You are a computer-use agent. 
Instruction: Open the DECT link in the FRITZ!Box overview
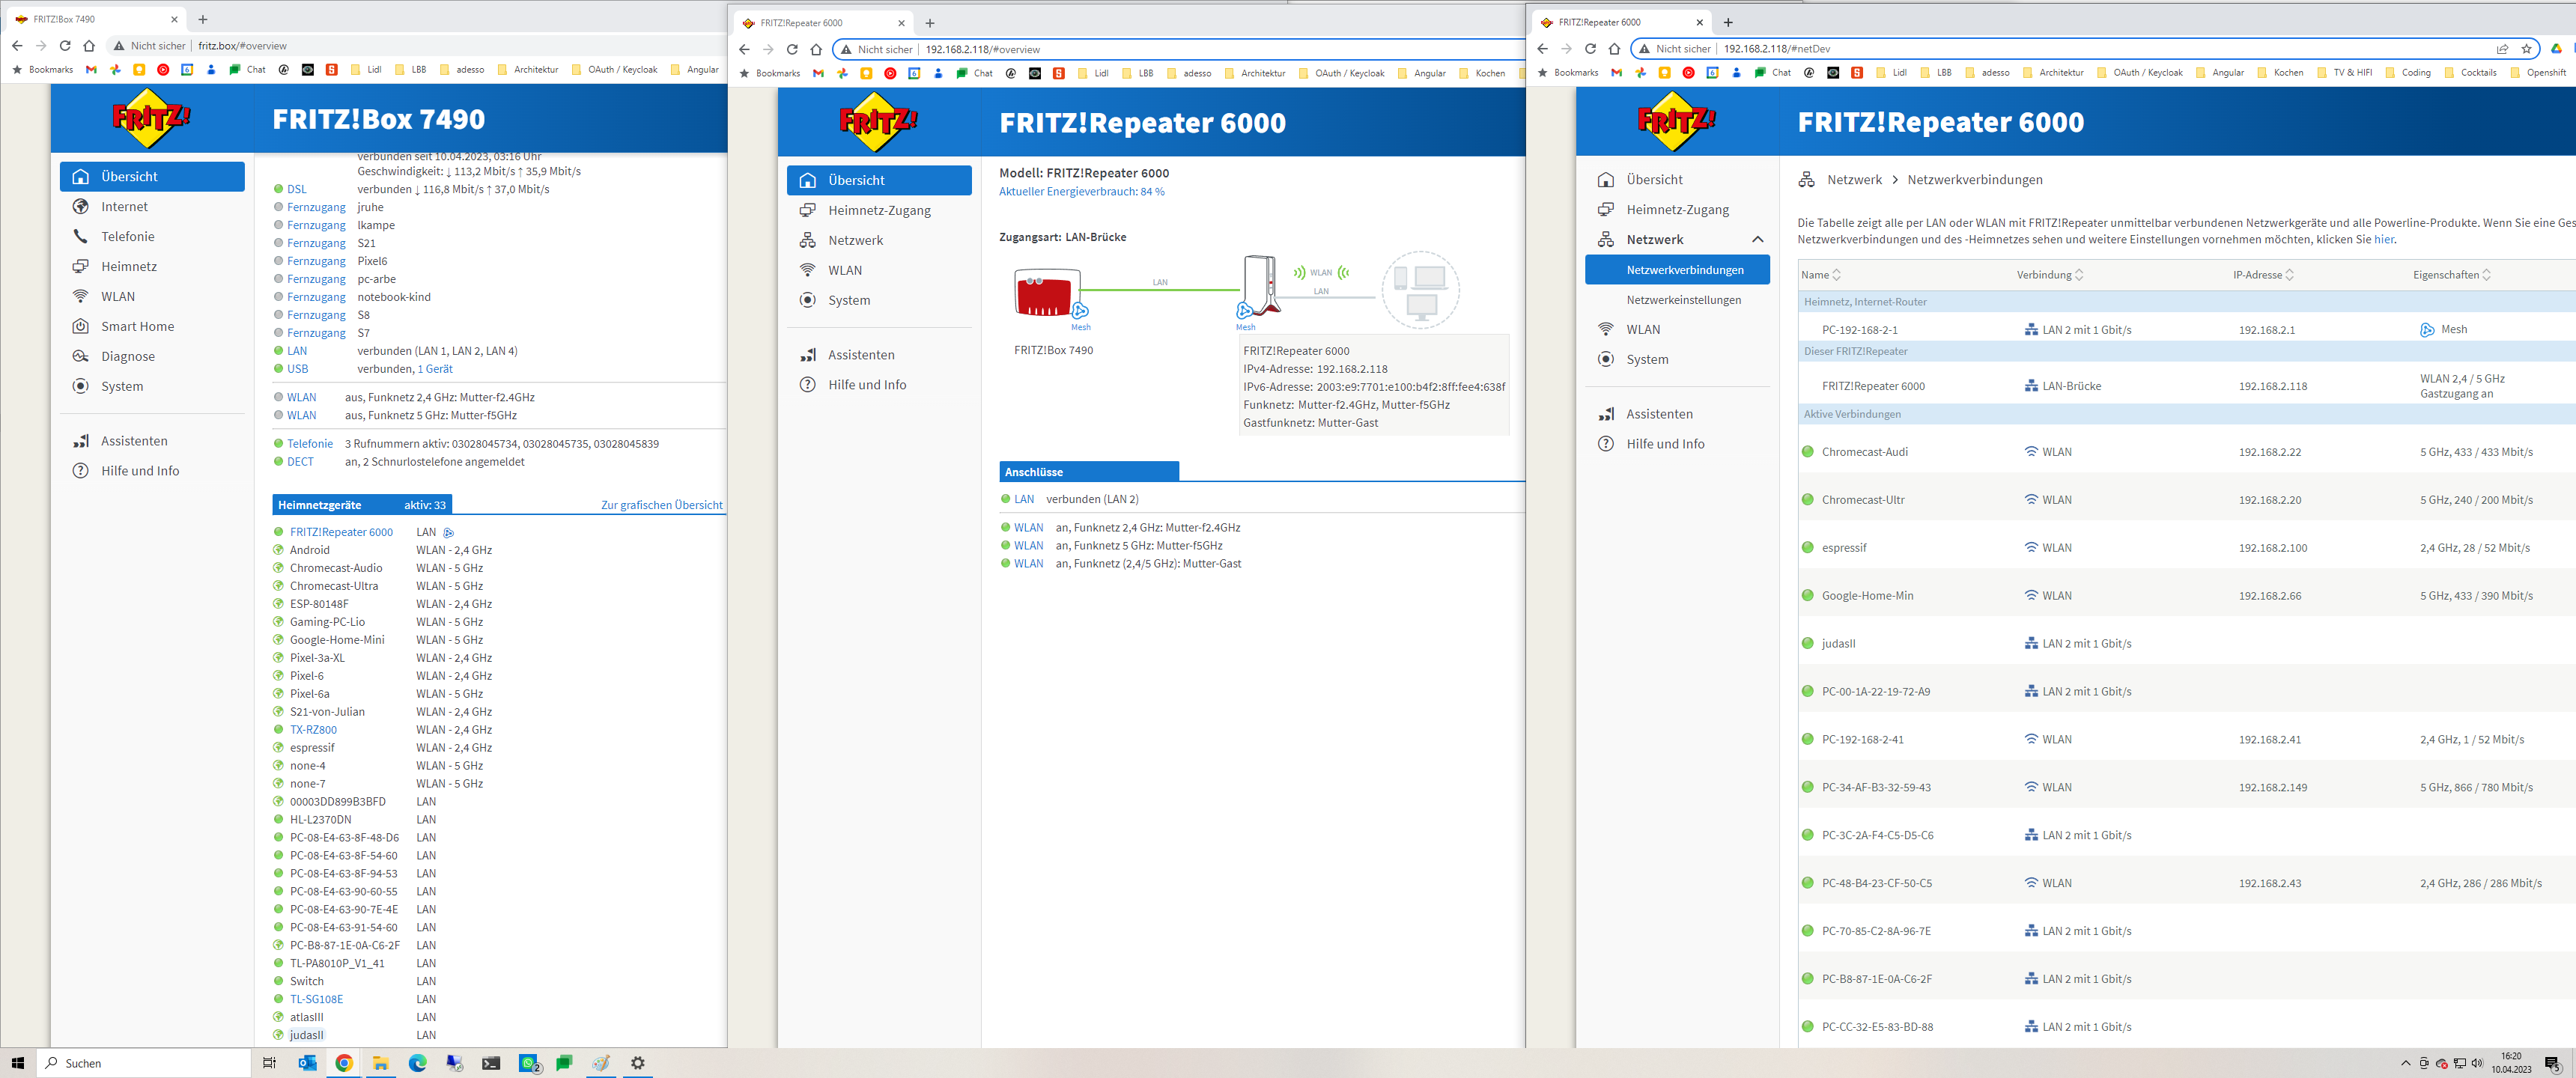click(300, 462)
